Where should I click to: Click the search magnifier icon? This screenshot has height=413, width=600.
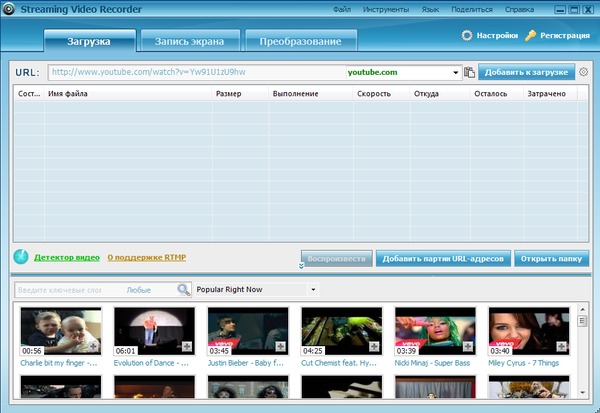183,290
